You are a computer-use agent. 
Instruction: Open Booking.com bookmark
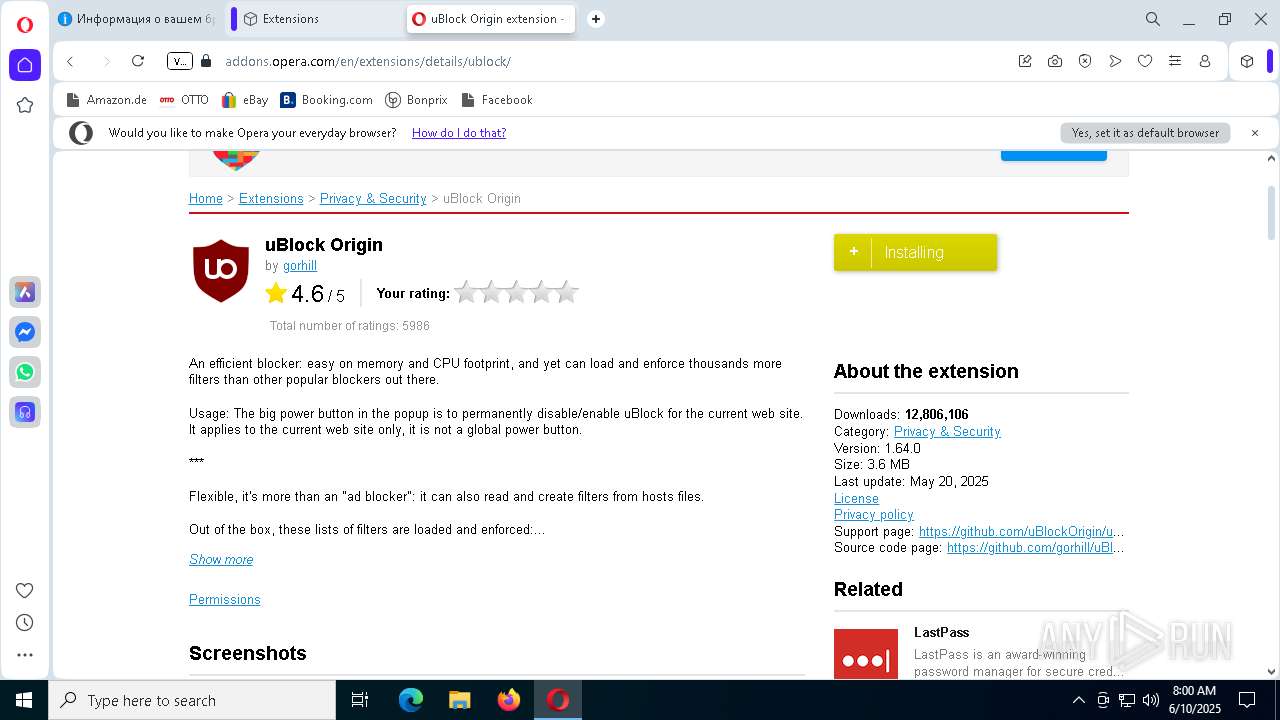tap(327, 100)
